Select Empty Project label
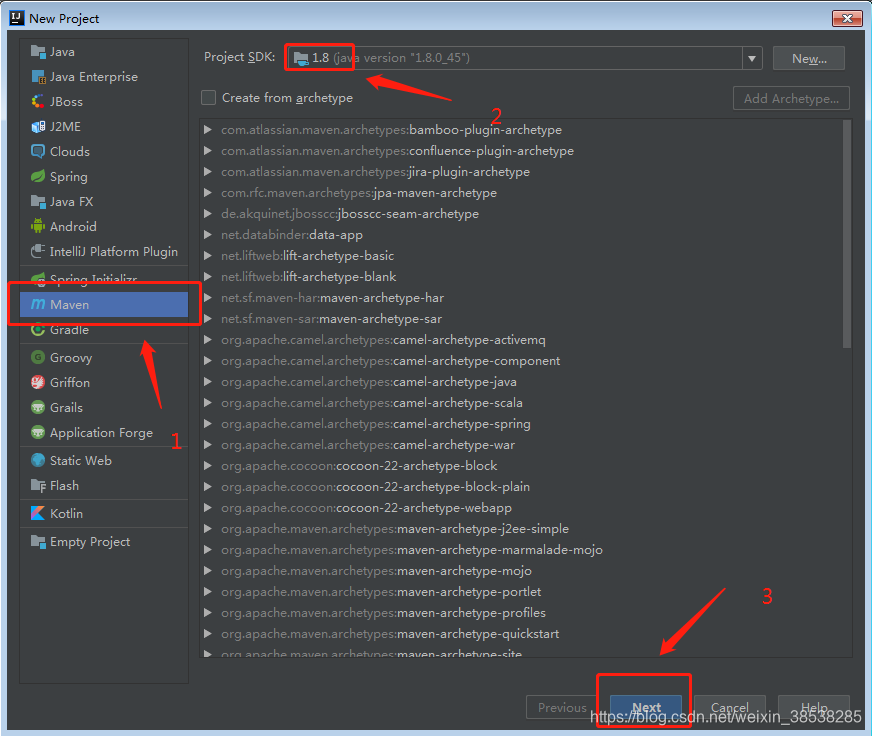This screenshot has height=736, width=872. point(90,542)
